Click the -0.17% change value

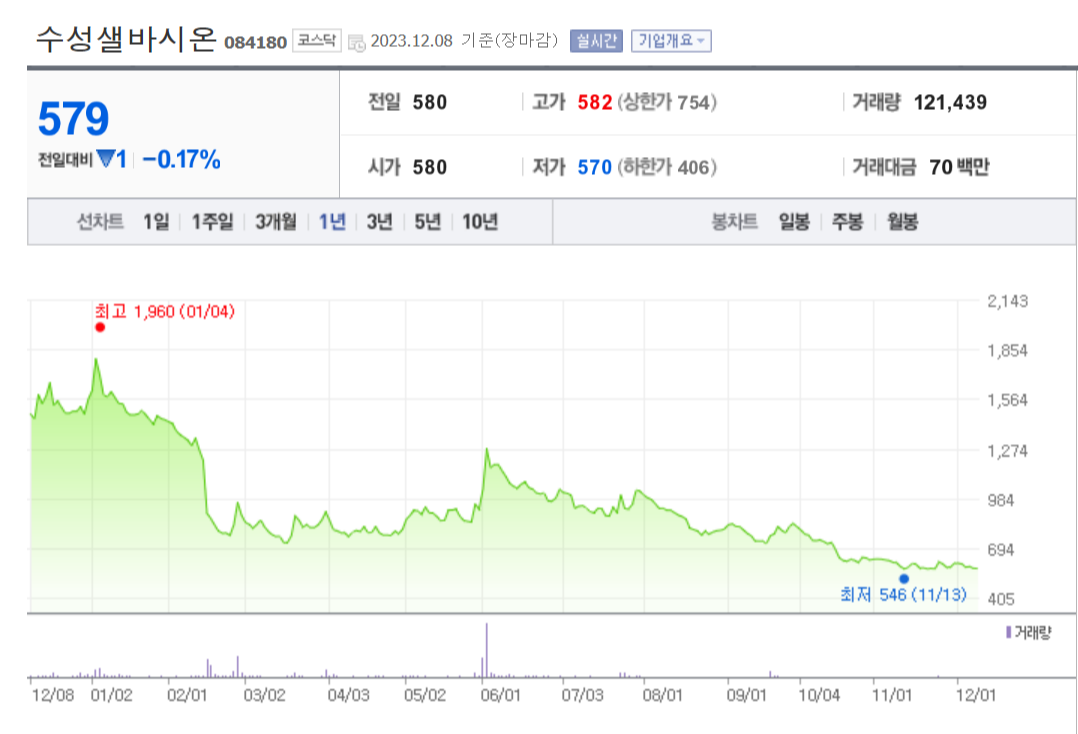click(x=182, y=160)
